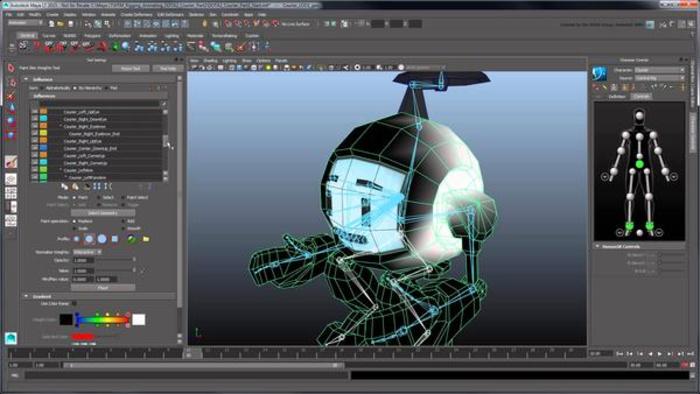Pick the solid round brush profile
The image size is (700, 394).
click(x=102, y=239)
